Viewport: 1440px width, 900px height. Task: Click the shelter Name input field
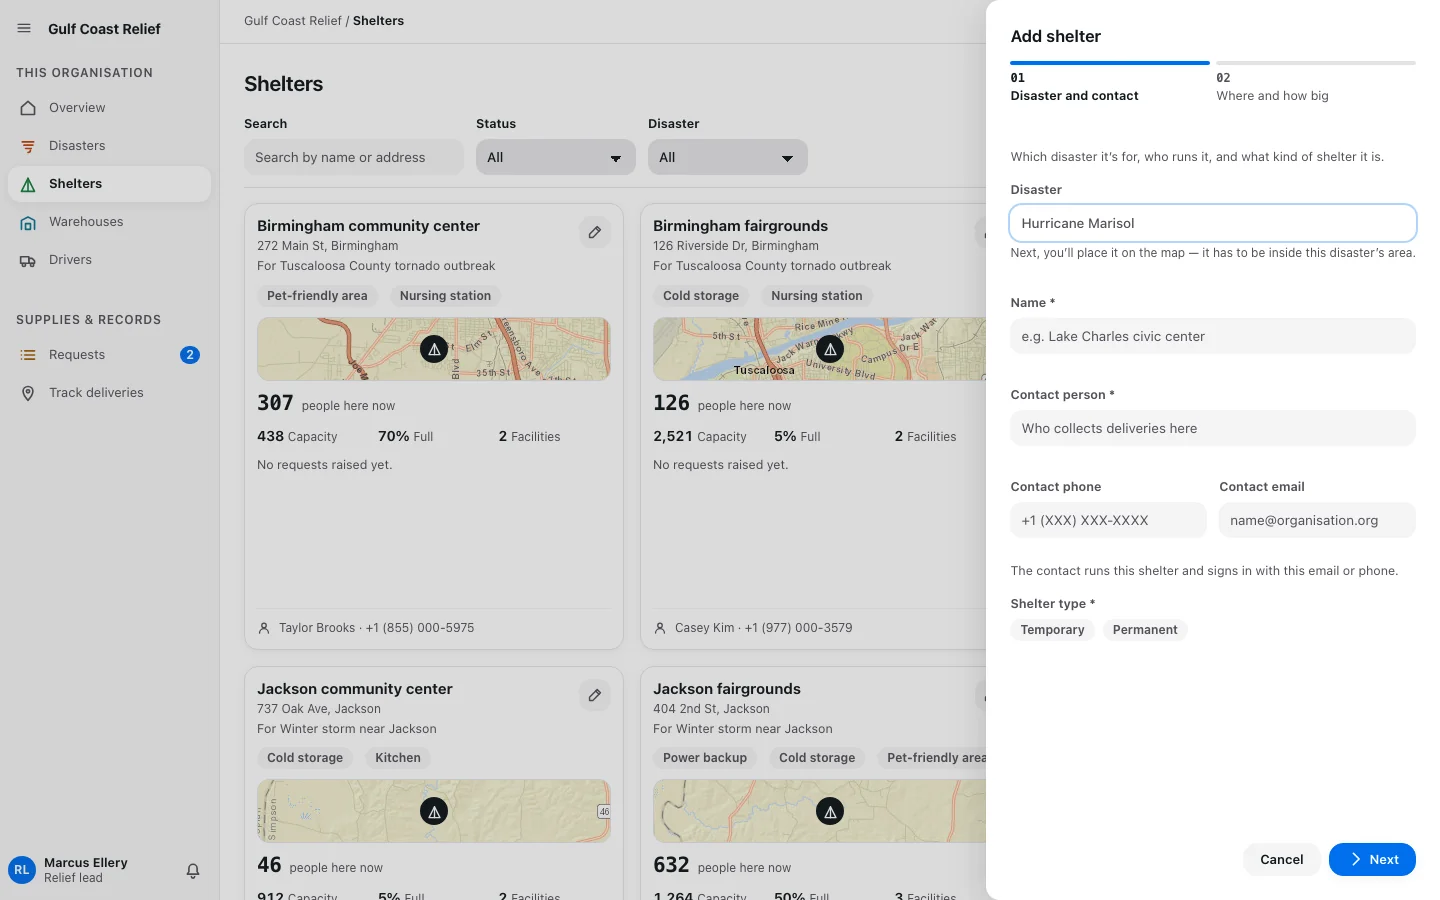pyautogui.click(x=1213, y=336)
